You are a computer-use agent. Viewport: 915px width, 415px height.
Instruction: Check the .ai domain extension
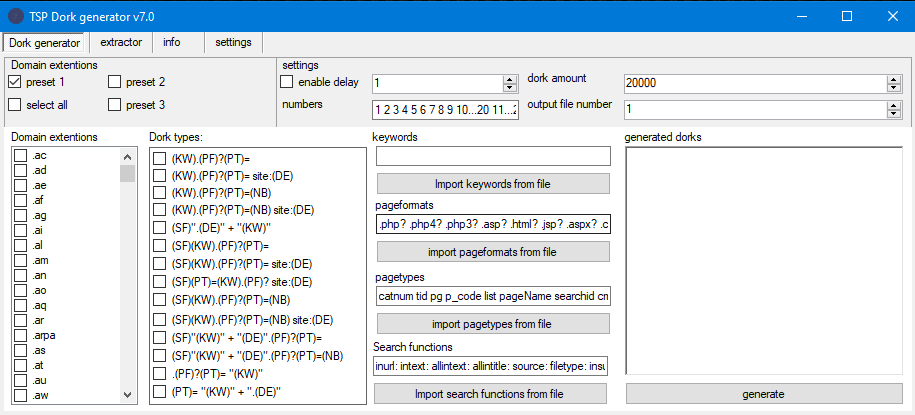[x=20, y=231]
